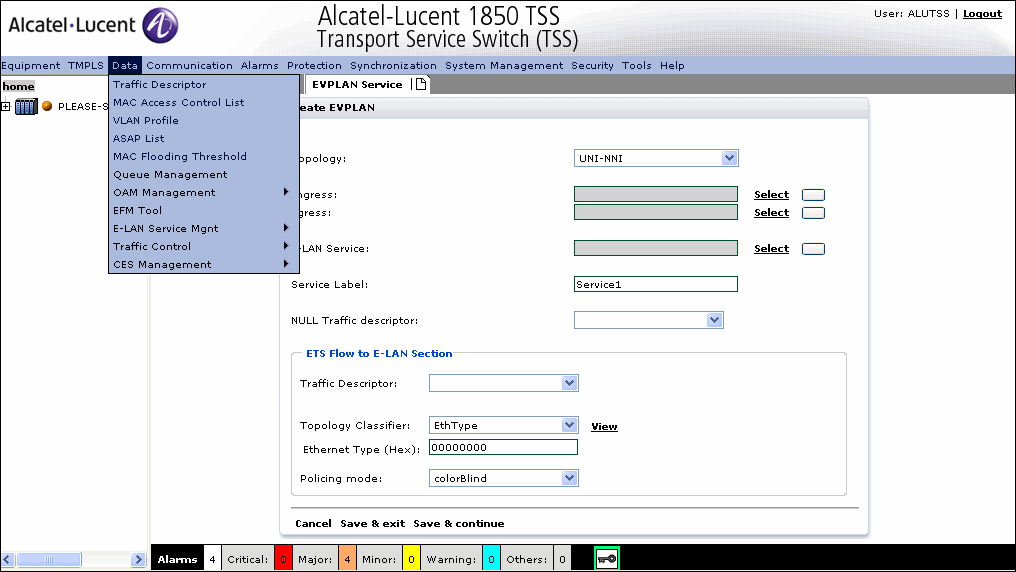The height and width of the screenshot is (572, 1016).
Task: Click the Alcatel-Lucent logo icon
Action: (160, 25)
